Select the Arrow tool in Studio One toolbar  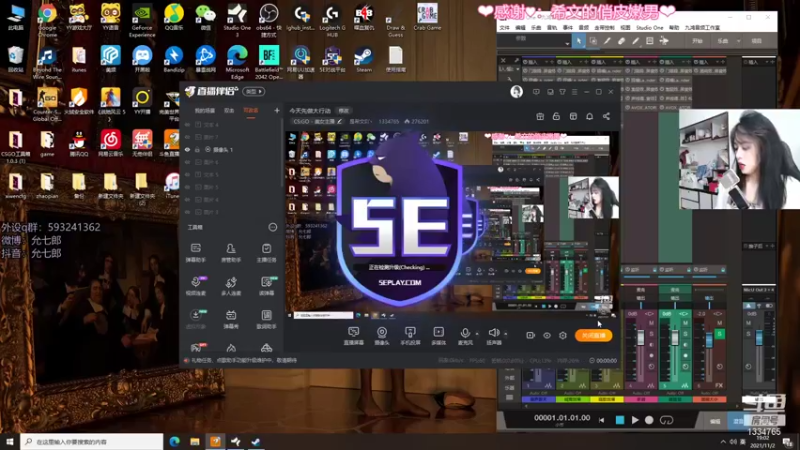579,41
